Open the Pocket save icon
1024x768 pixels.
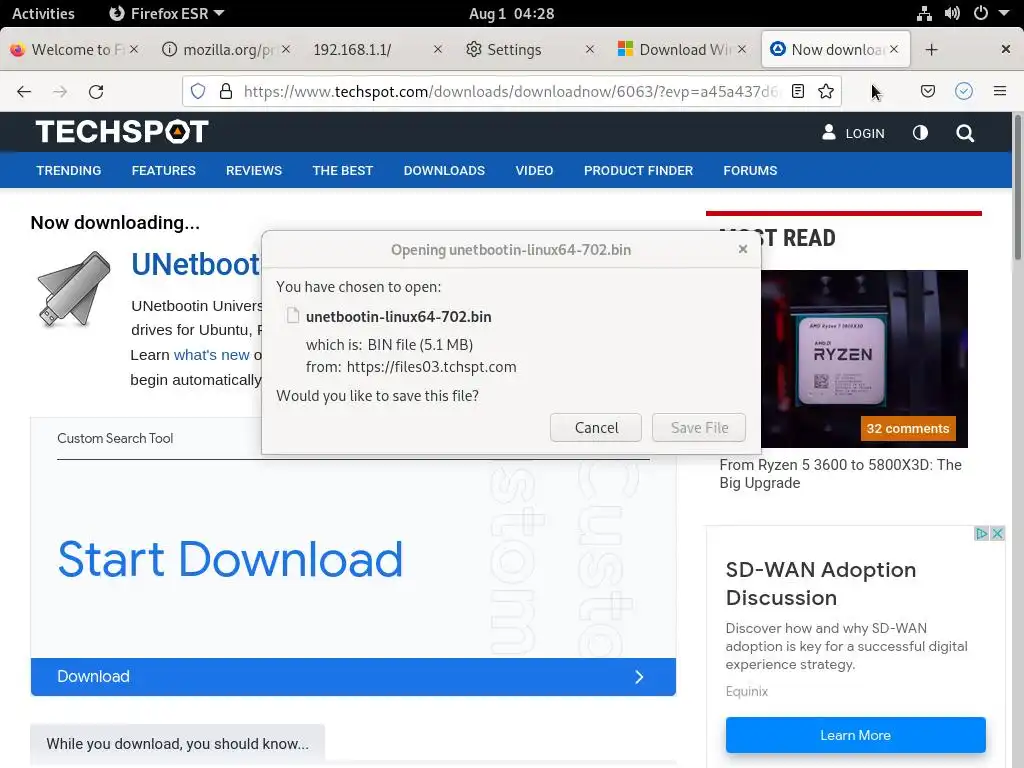(927, 91)
